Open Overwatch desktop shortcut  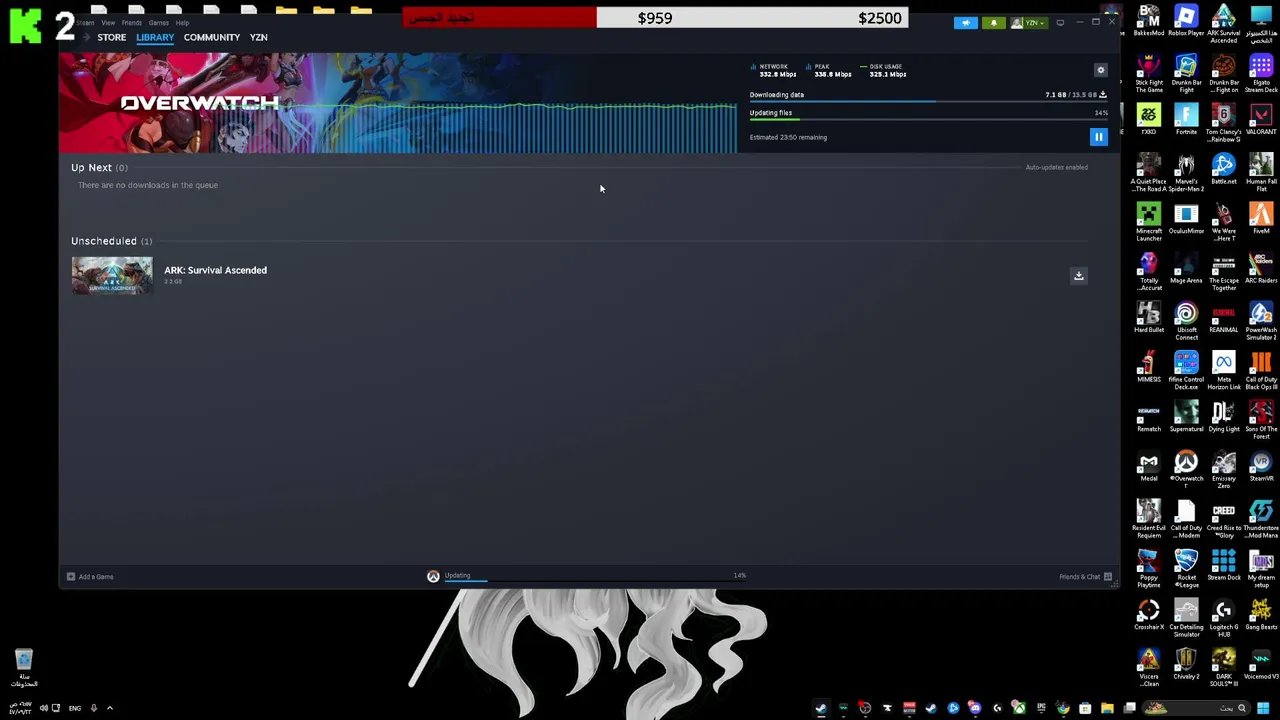coord(1186,469)
